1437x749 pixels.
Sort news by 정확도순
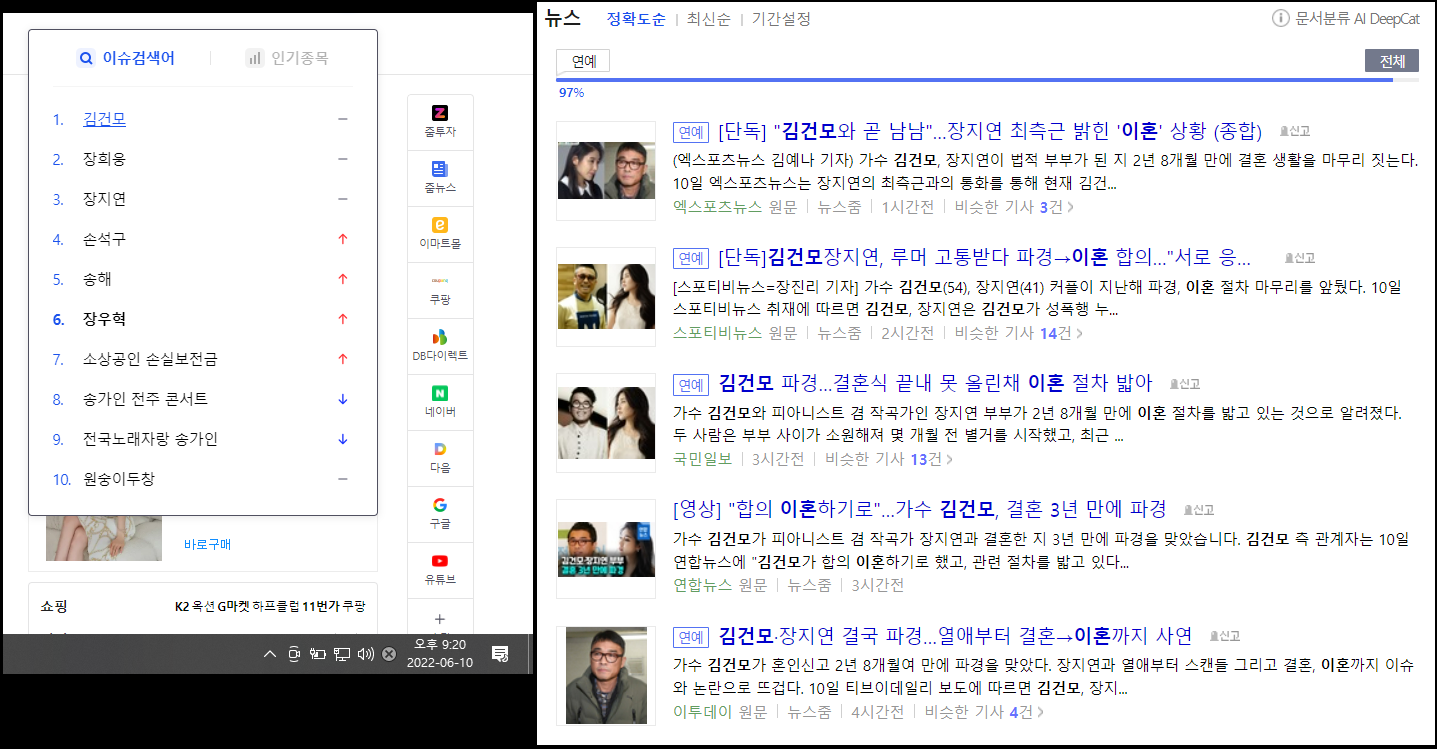pos(636,19)
